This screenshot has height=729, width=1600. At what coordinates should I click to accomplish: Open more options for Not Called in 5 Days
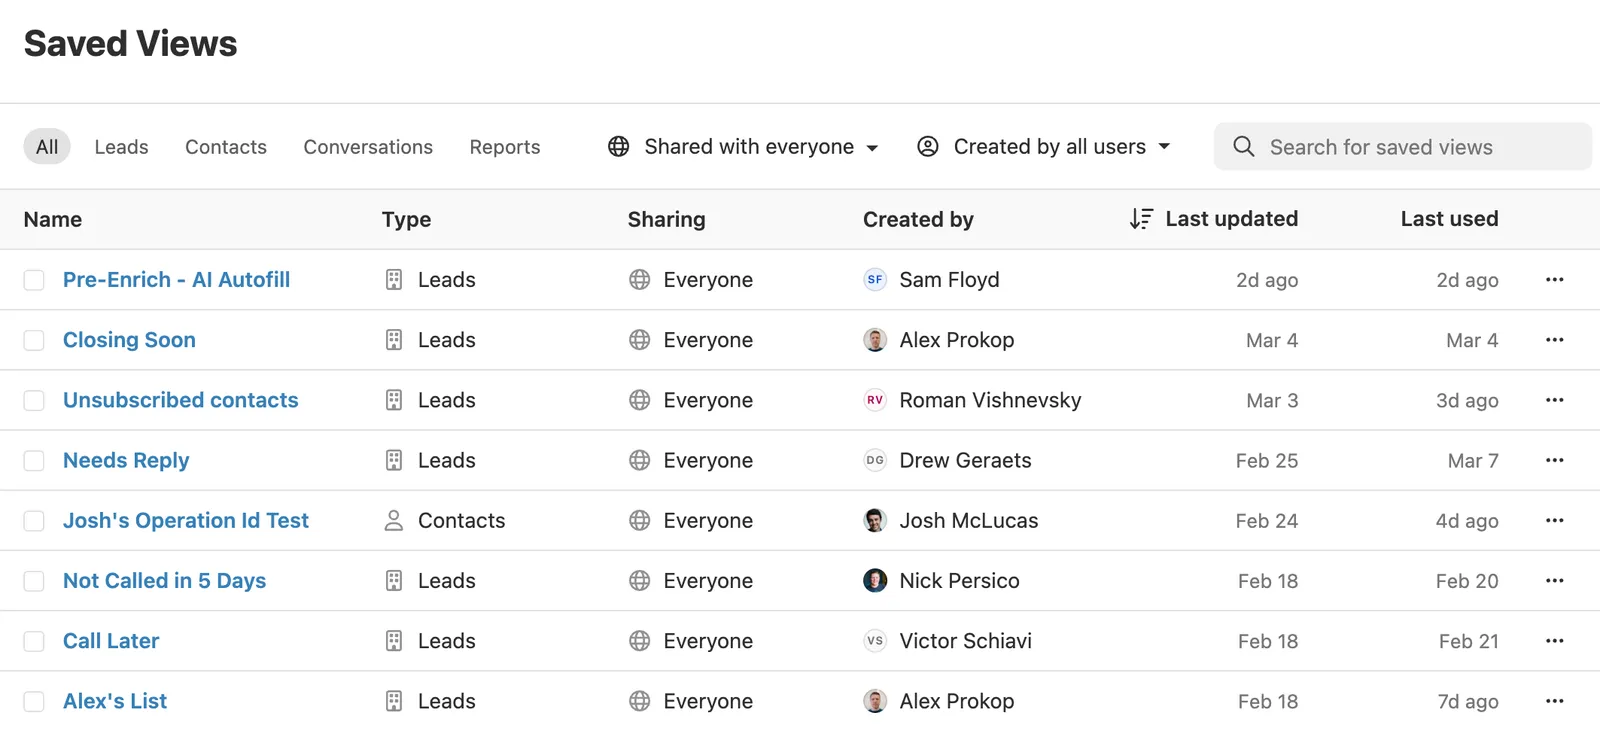click(x=1554, y=581)
